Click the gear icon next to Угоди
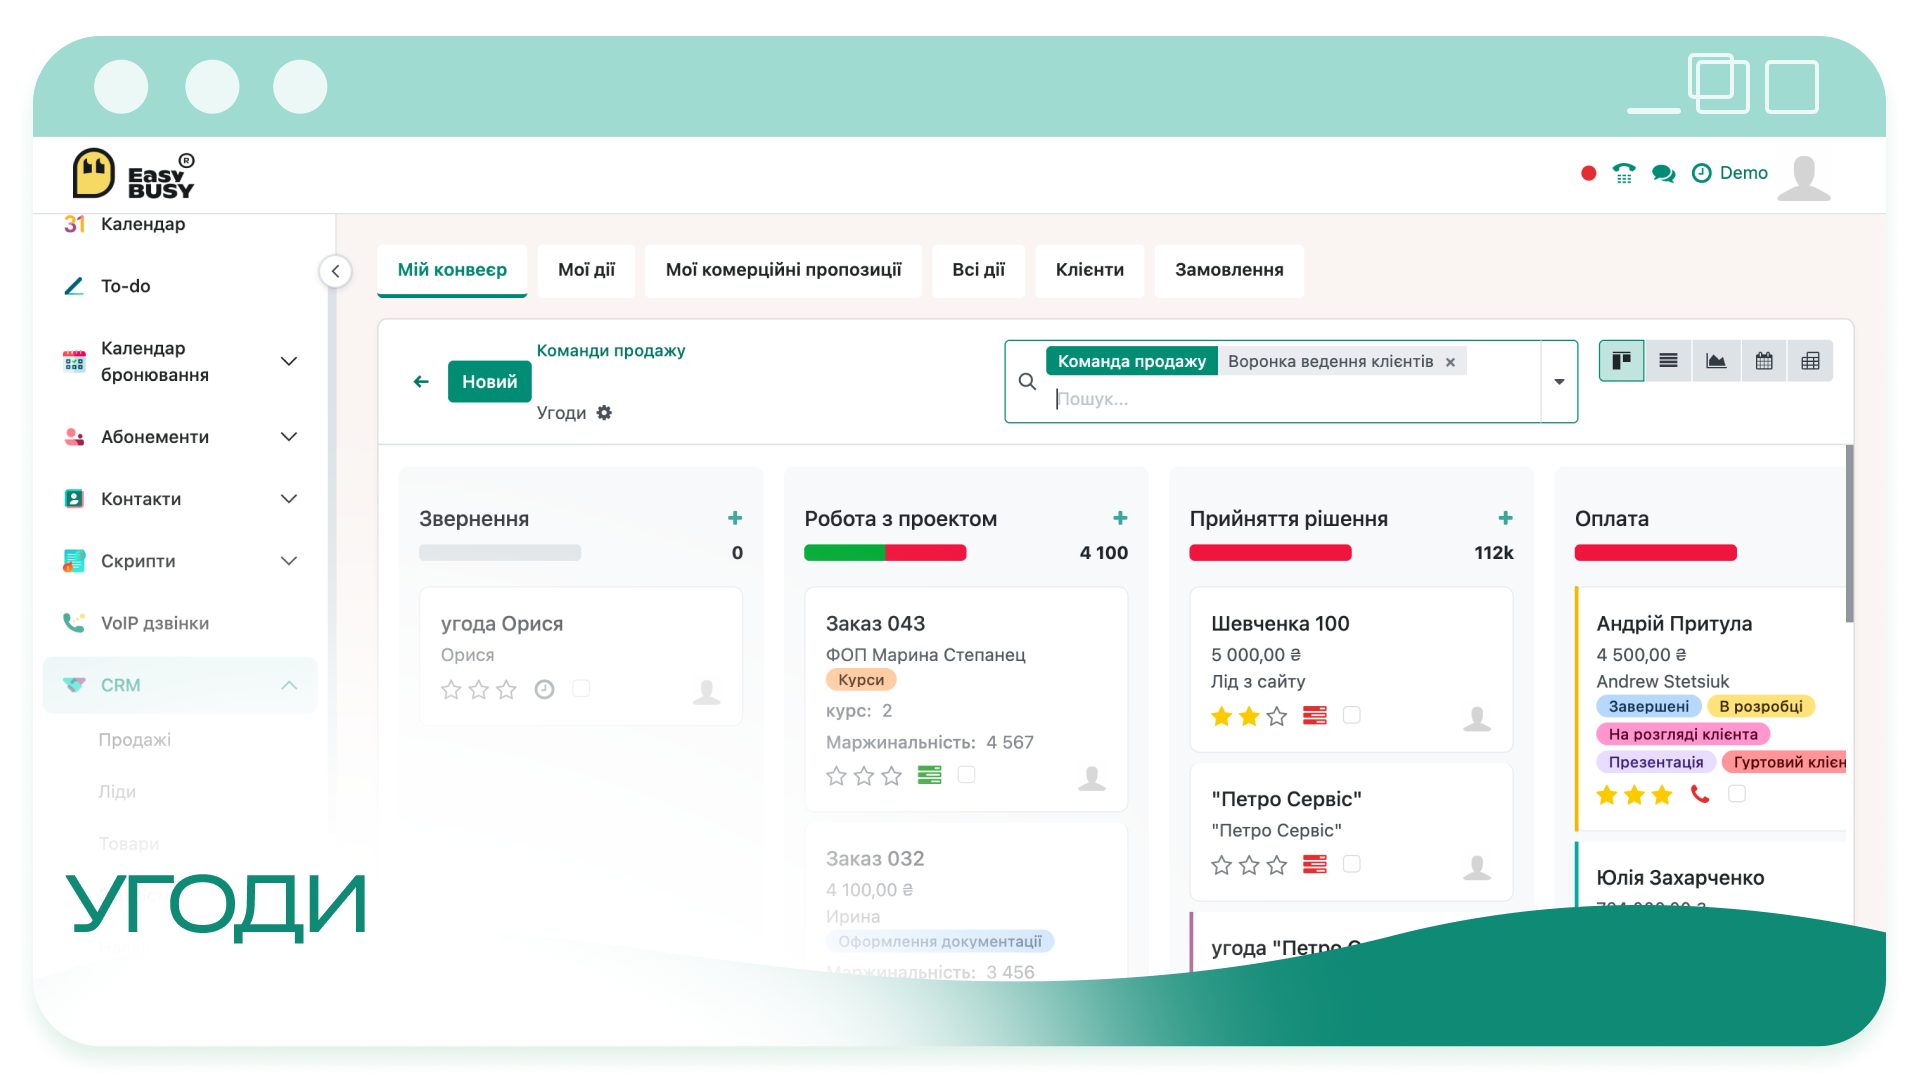The image size is (1920, 1080). pyautogui.click(x=604, y=413)
